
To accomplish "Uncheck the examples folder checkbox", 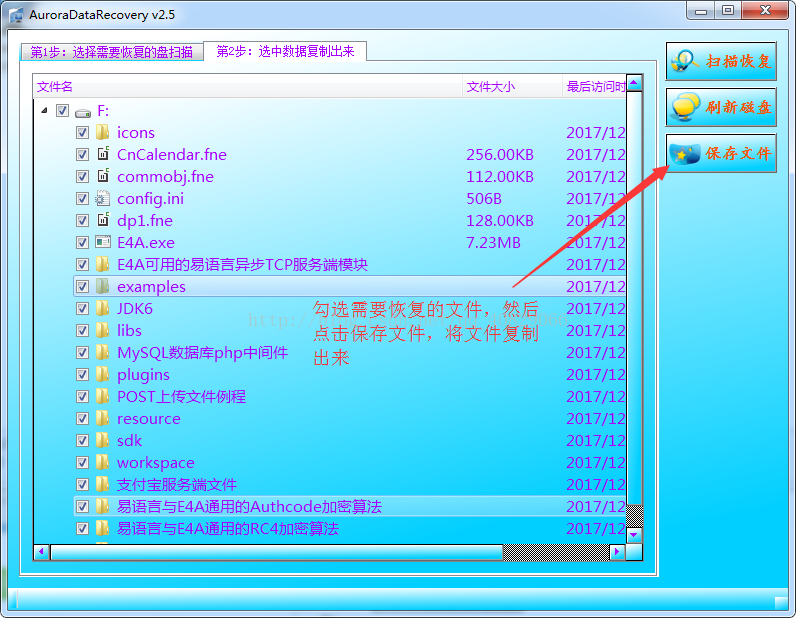I will pyautogui.click(x=82, y=286).
